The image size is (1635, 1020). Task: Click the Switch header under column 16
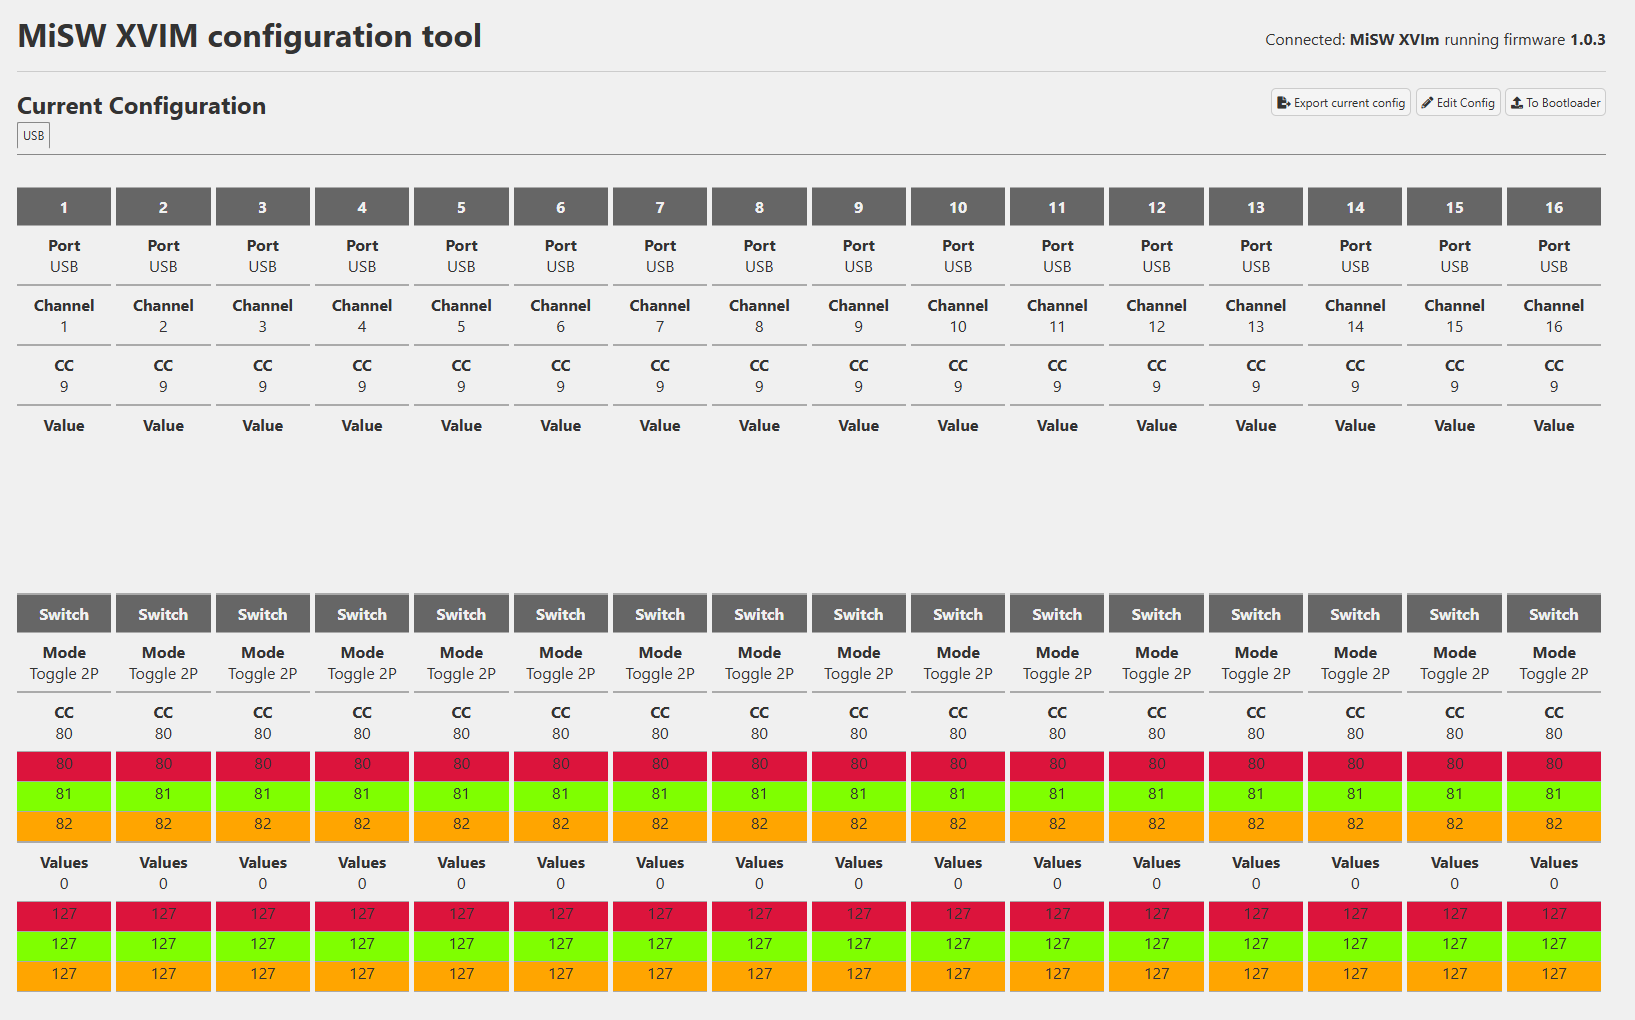(x=1554, y=614)
